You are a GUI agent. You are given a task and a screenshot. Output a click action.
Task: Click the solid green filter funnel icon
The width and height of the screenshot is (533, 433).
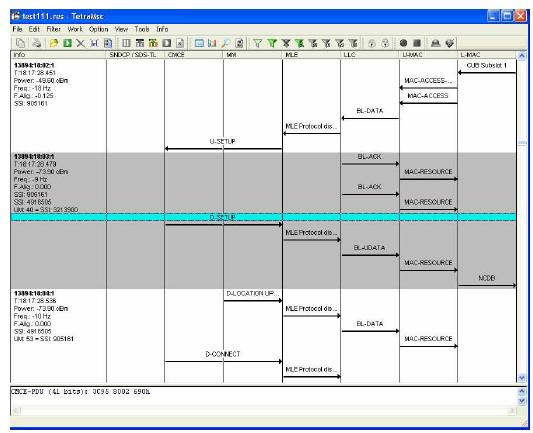coord(272,43)
